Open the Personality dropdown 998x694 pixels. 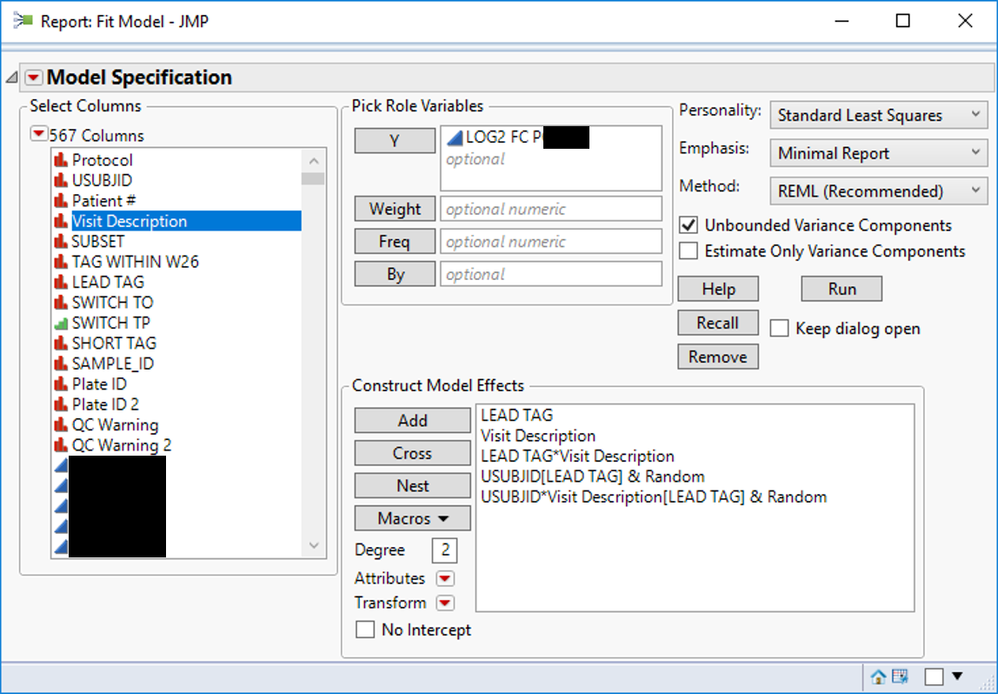[x=877, y=115]
